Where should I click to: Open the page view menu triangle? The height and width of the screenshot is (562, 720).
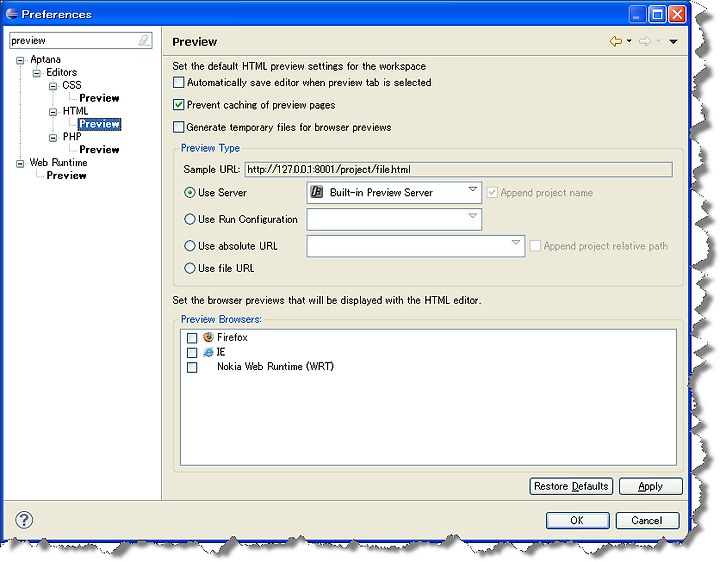pyautogui.click(x=673, y=41)
